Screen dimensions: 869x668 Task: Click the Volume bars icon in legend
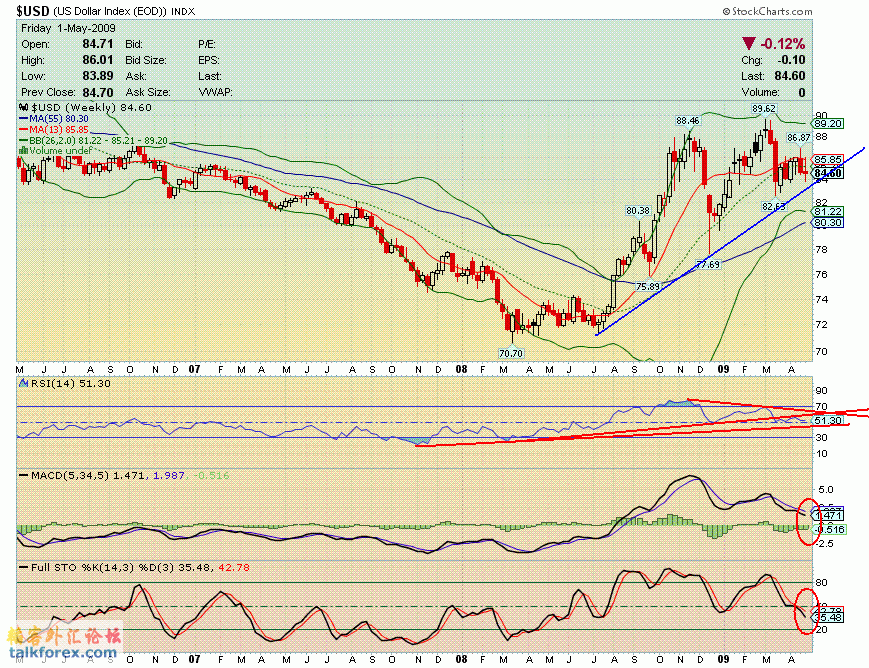coord(26,151)
